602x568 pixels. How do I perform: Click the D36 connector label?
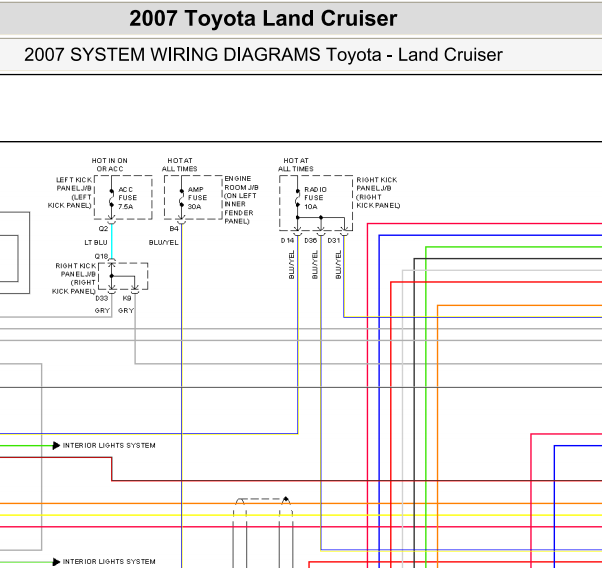click(x=311, y=240)
